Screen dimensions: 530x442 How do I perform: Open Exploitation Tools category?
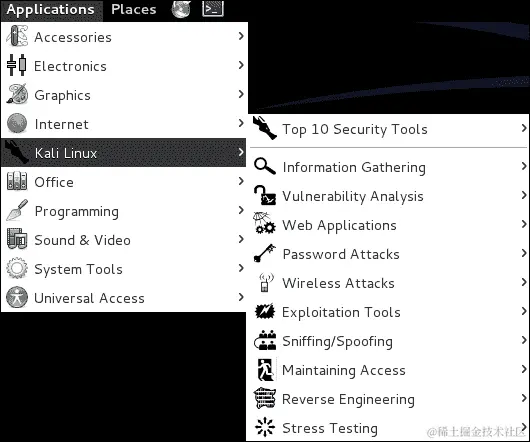389,312
